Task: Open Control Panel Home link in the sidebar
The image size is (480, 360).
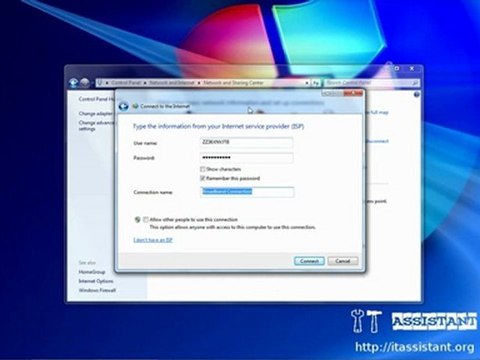Action: coord(97,99)
